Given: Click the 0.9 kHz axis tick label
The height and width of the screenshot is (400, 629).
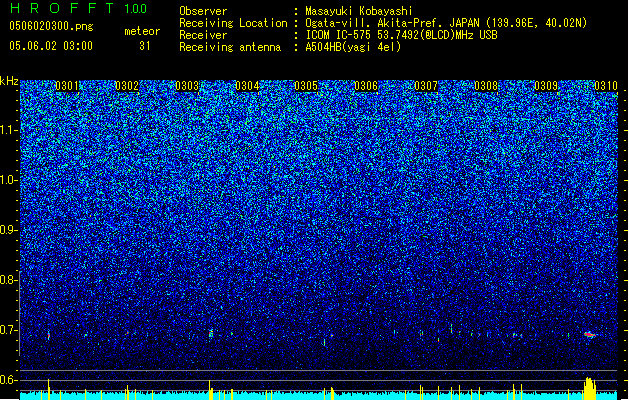Looking at the screenshot, I should click(8, 230).
